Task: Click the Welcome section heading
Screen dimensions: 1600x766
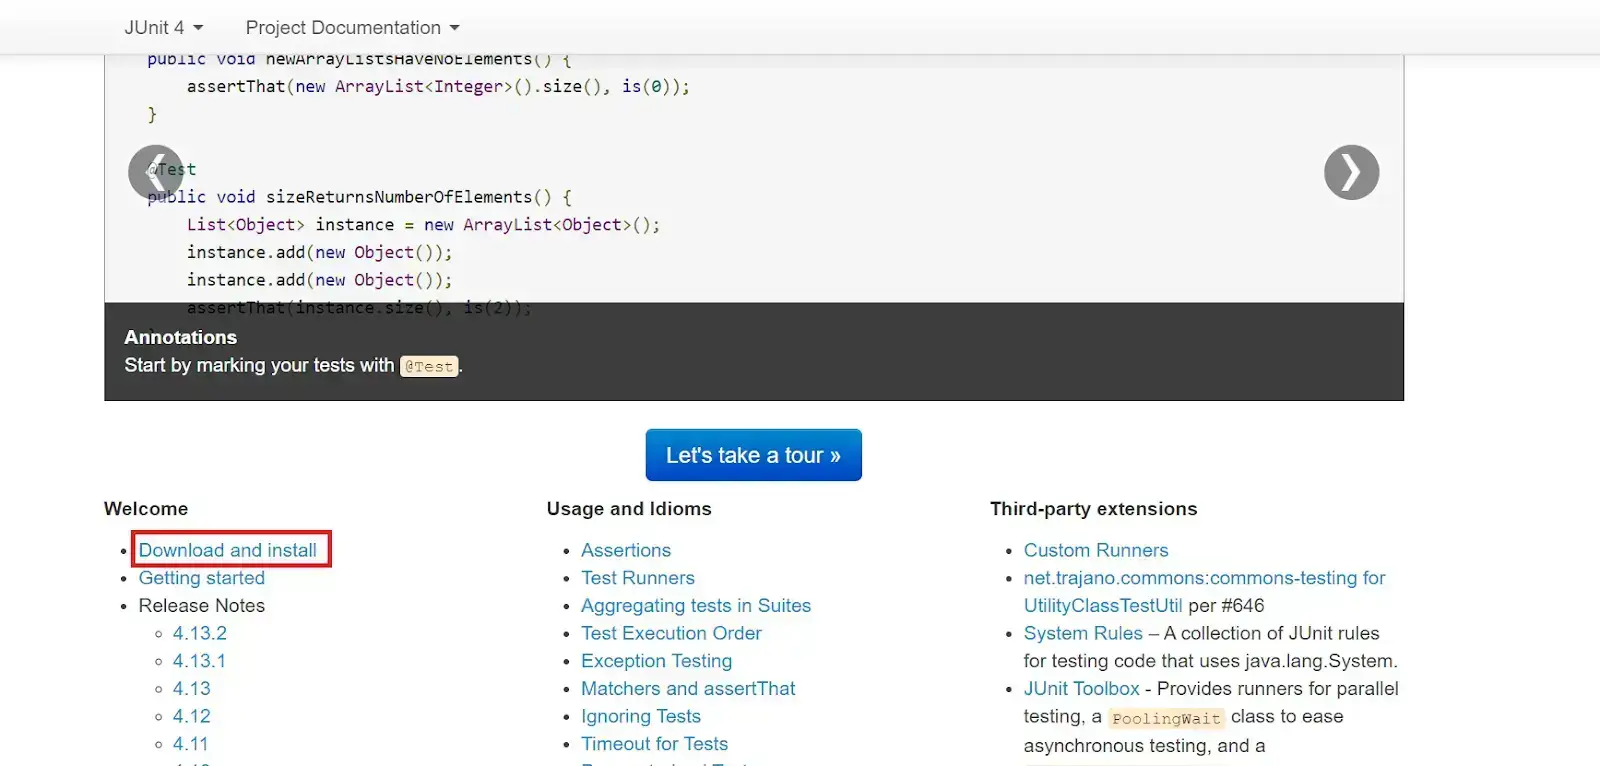Action: [x=146, y=509]
